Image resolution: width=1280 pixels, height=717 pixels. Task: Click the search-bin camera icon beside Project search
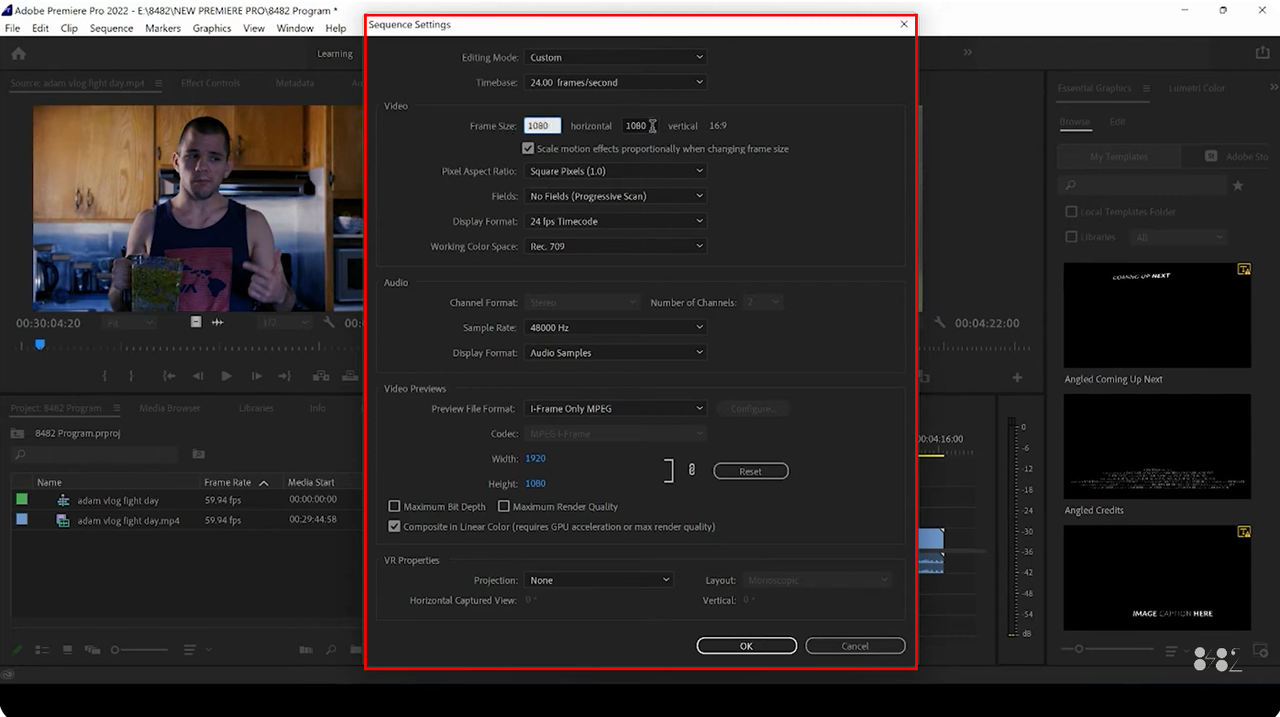(198, 454)
